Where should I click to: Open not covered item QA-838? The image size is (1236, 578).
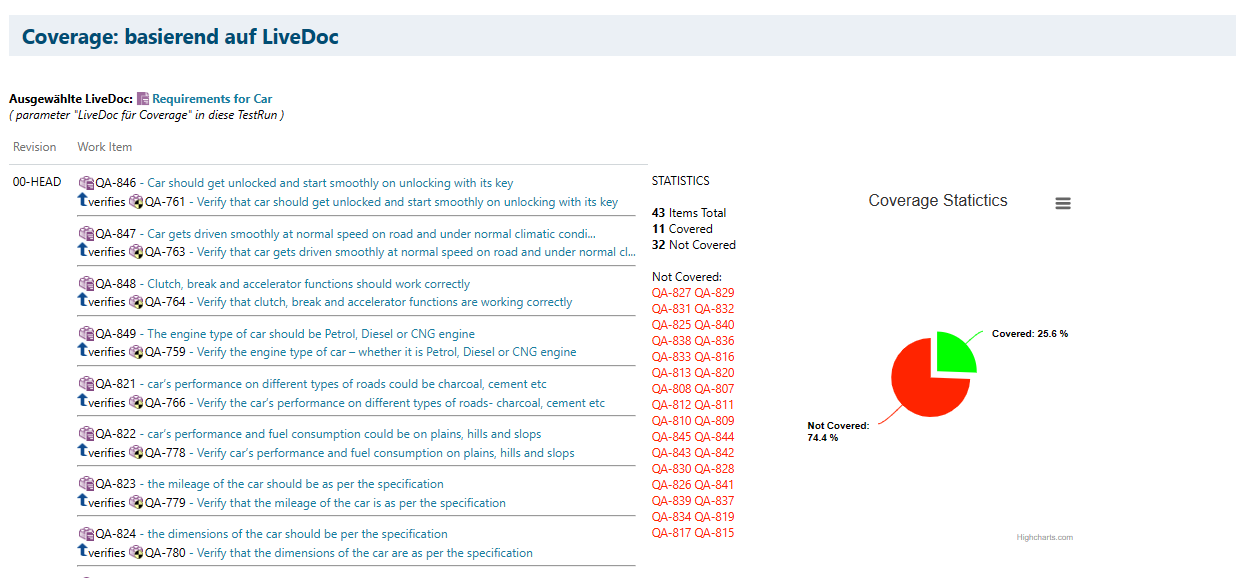click(671, 341)
